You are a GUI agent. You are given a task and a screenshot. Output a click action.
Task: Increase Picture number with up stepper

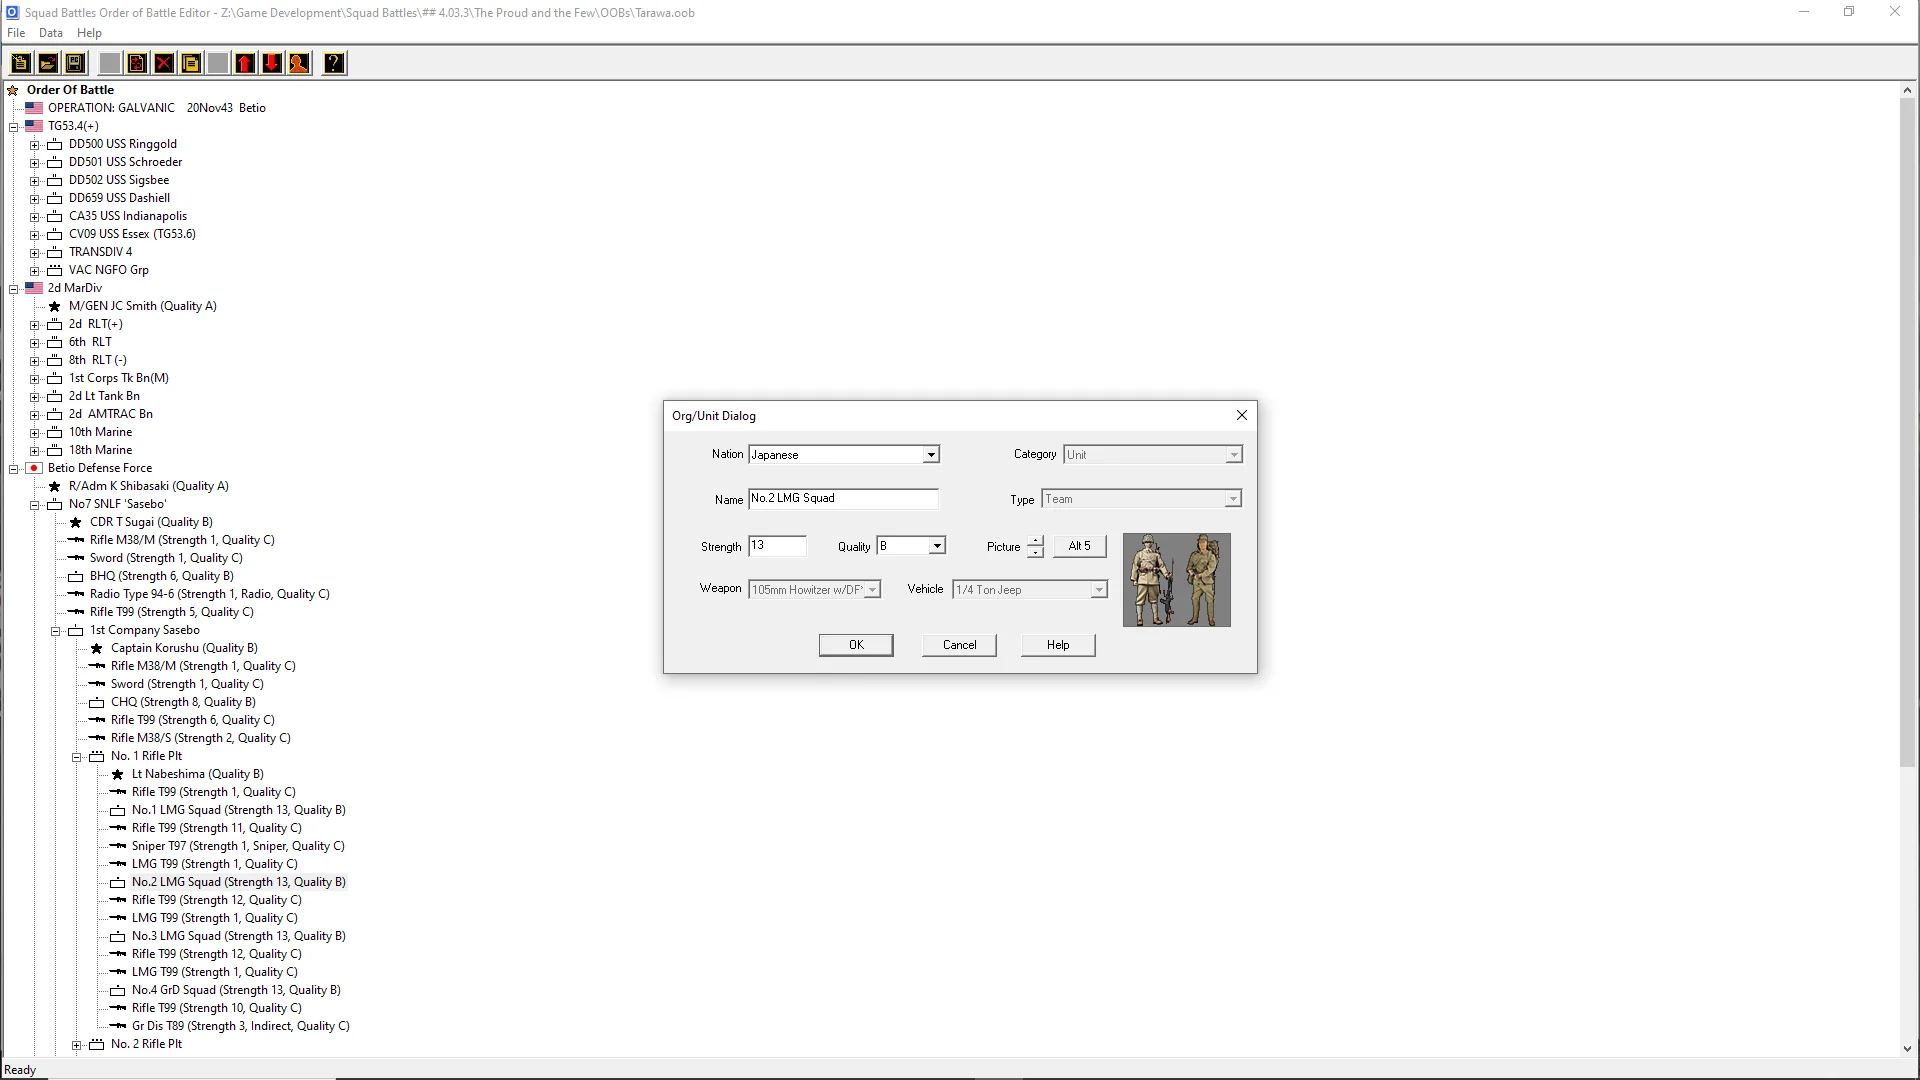(1035, 541)
